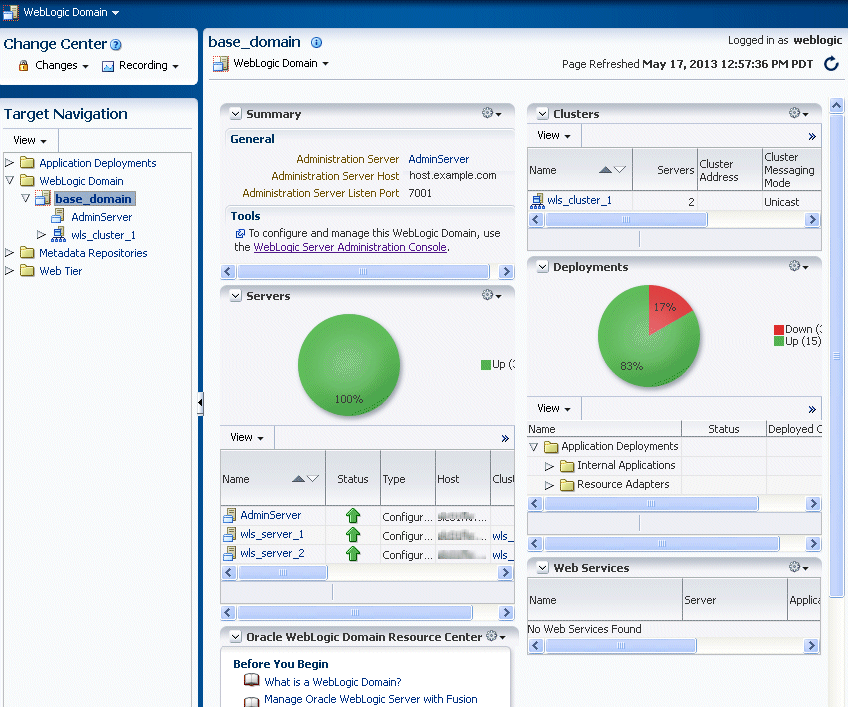The height and width of the screenshot is (707, 848).
Task: Click the Web Tier folder icon
Action: [x=27, y=270]
